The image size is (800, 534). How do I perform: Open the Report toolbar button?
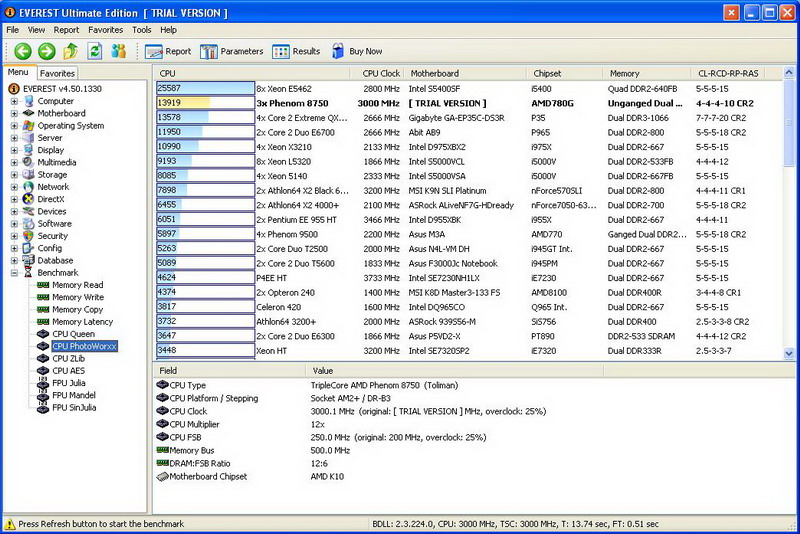(x=168, y=52)
